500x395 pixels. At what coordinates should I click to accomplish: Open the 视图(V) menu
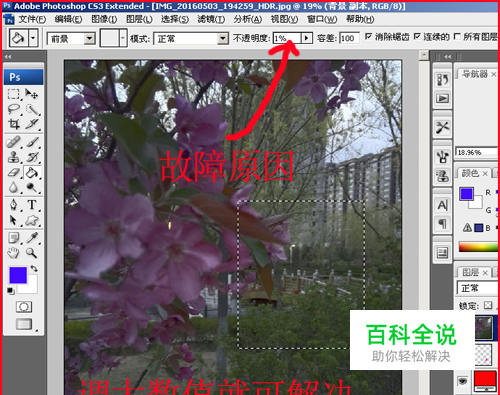coord(284,19)
